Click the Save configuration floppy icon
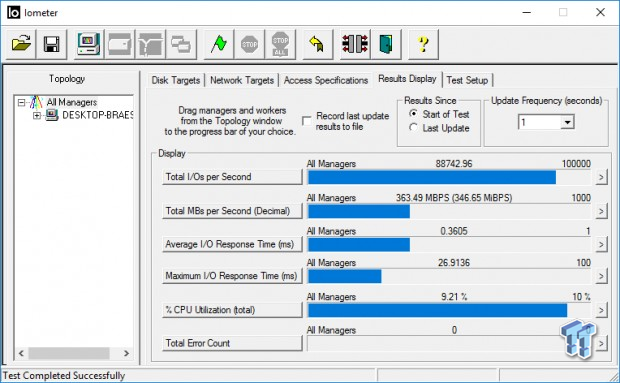Viewport: 620px width, 383px height. [x=51, y=44]
